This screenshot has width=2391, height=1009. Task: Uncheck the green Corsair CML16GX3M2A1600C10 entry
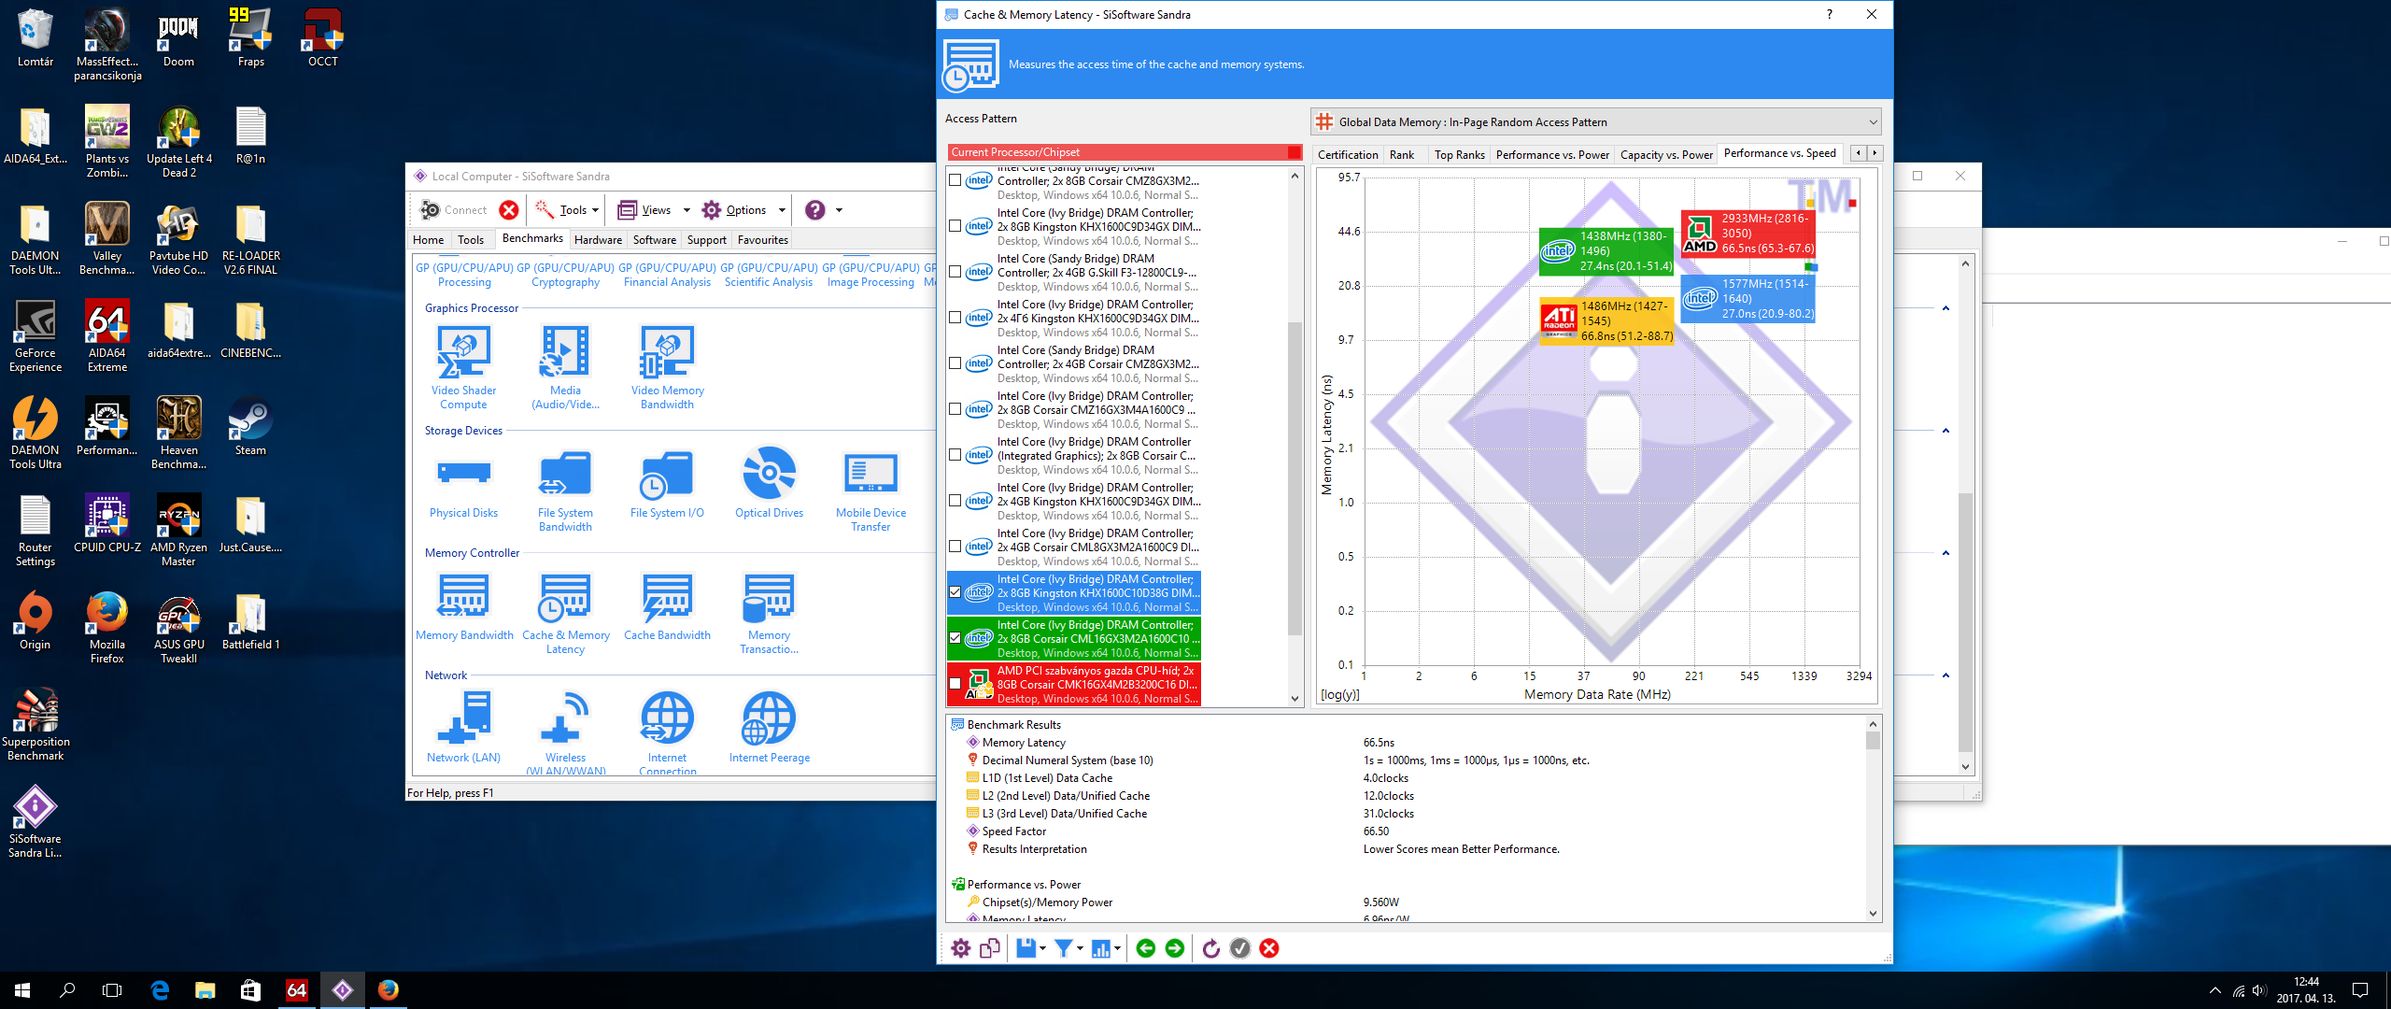coord(955,638)
